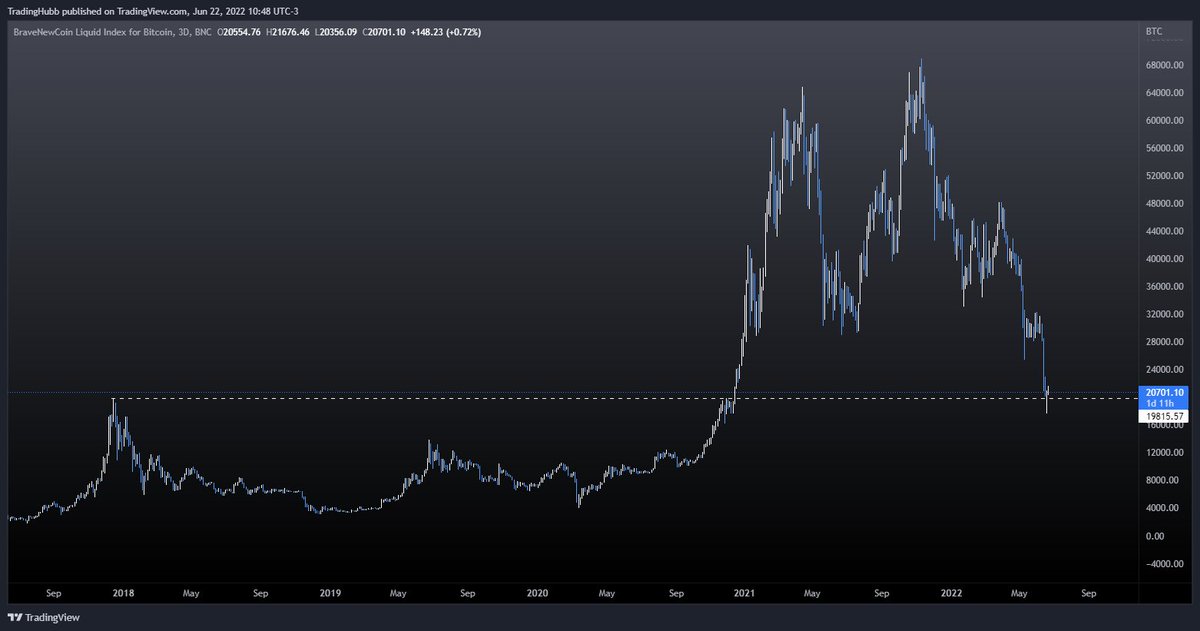Click the 8000.00 price axis label
Viewport: 1200px width, 631px height.
point(1163,480)
